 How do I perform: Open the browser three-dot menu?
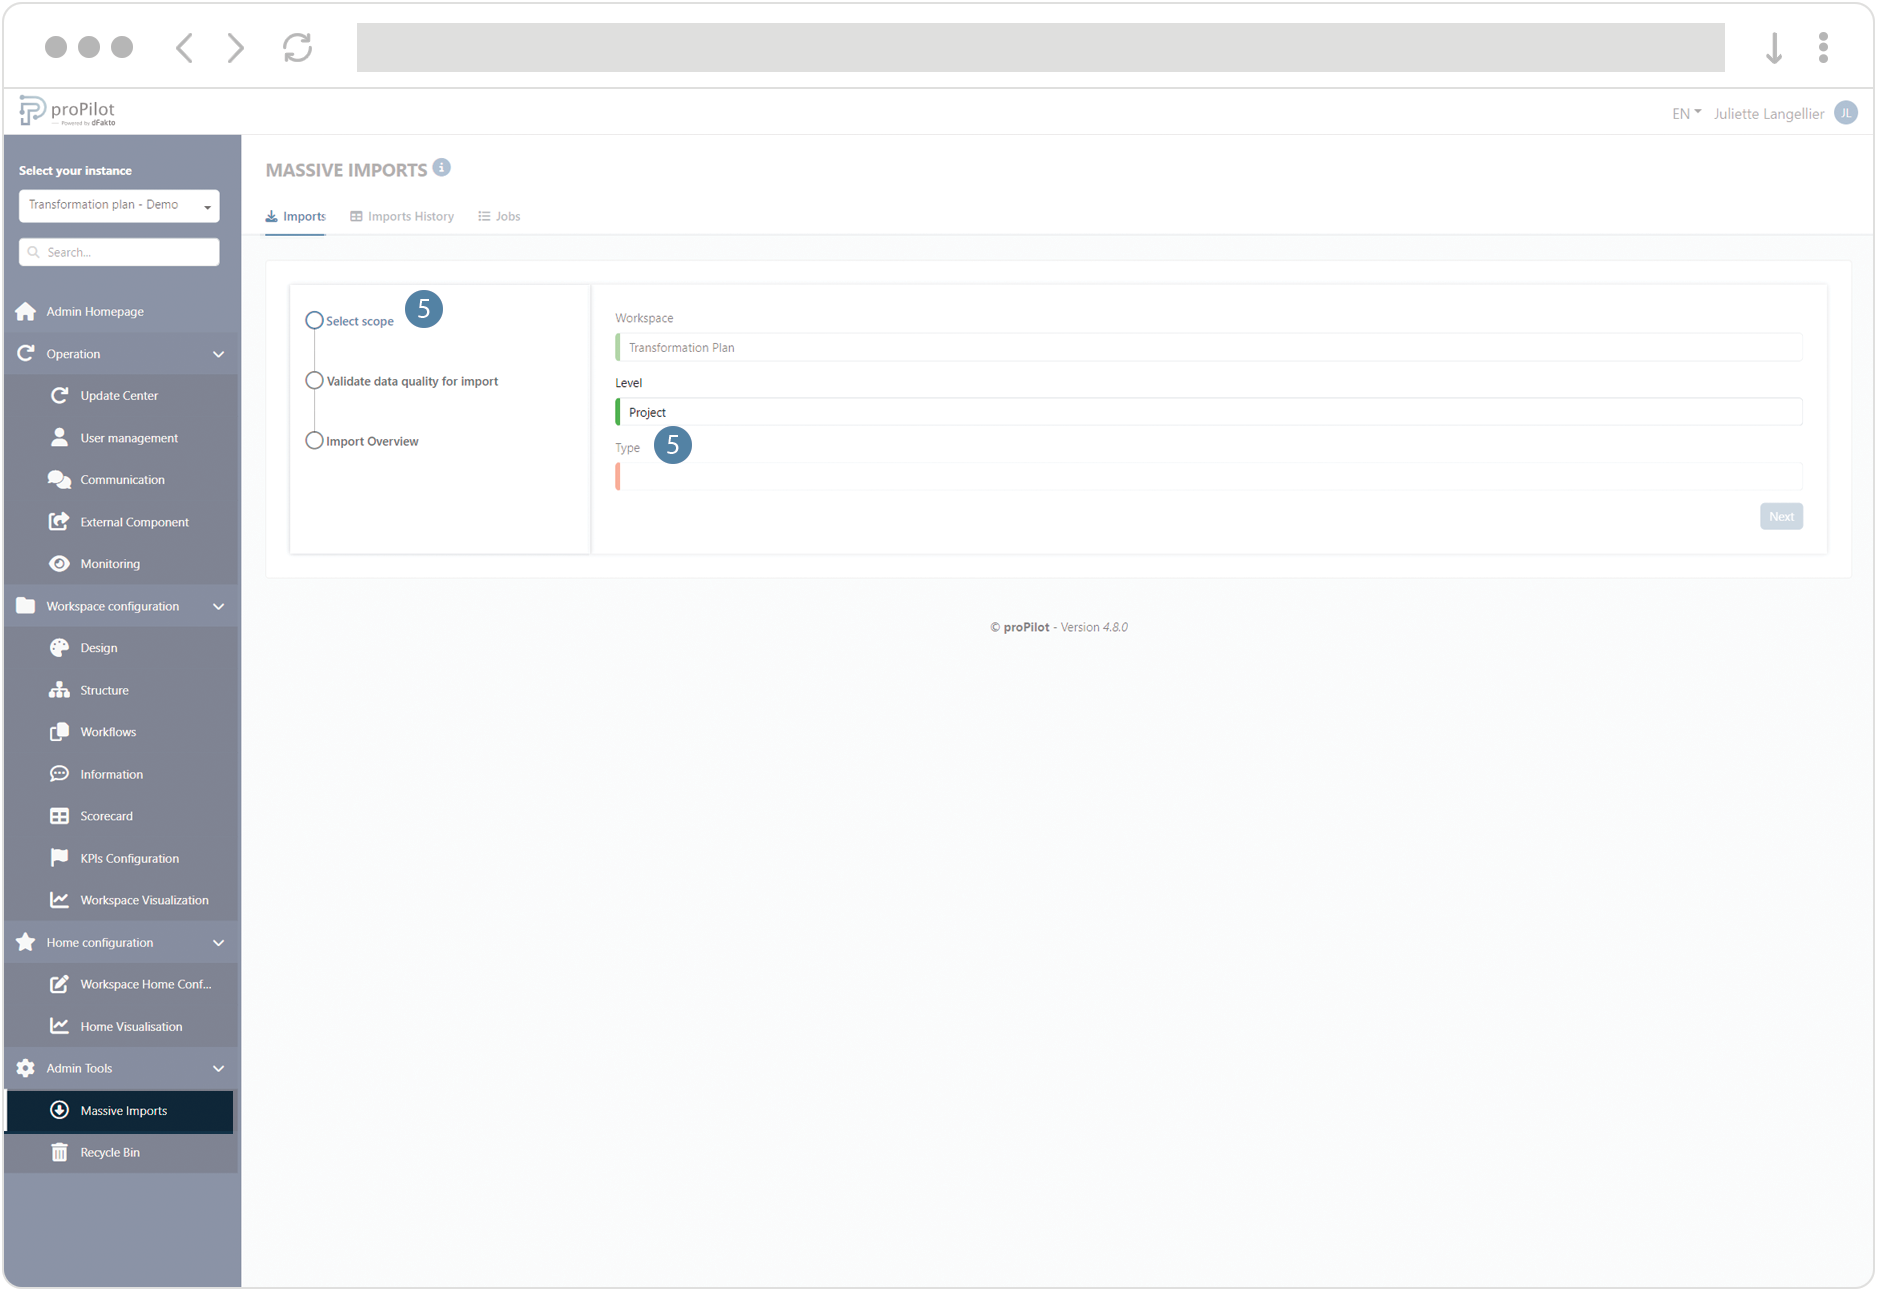click(1824, 48)
